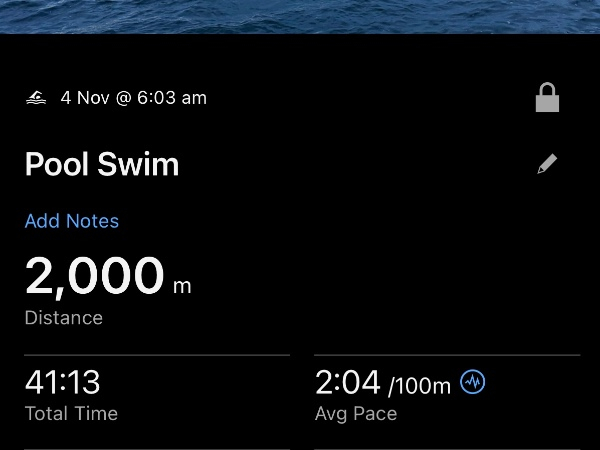This screenshot has width=600, height=450.
Task: Tap the Distance label
Action: (64, 318)
